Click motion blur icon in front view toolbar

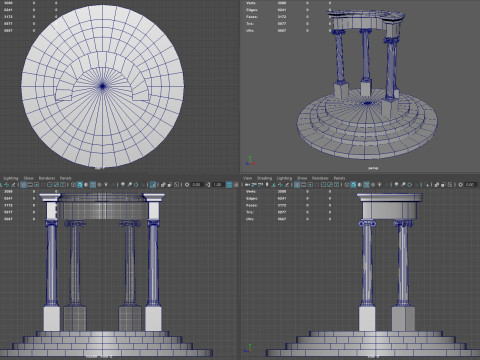tap(130, 185)
